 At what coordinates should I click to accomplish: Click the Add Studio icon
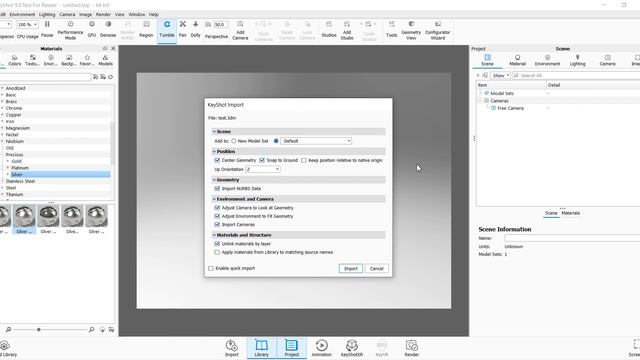click(x=347, y=30)
